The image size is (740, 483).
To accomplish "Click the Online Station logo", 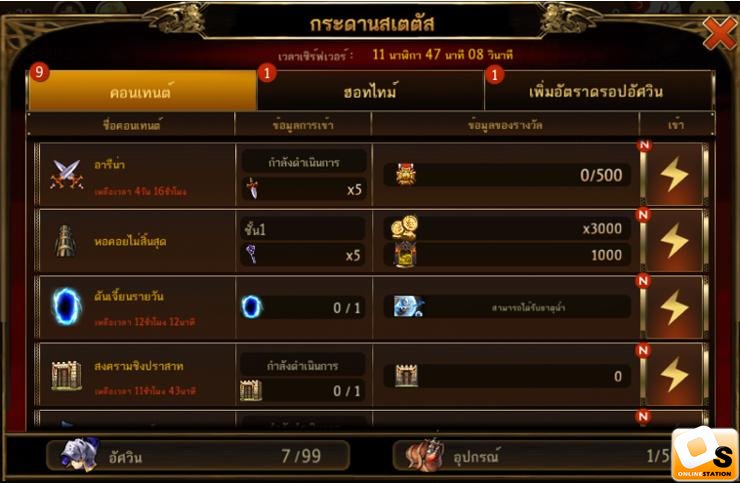I will coord(704,455).
